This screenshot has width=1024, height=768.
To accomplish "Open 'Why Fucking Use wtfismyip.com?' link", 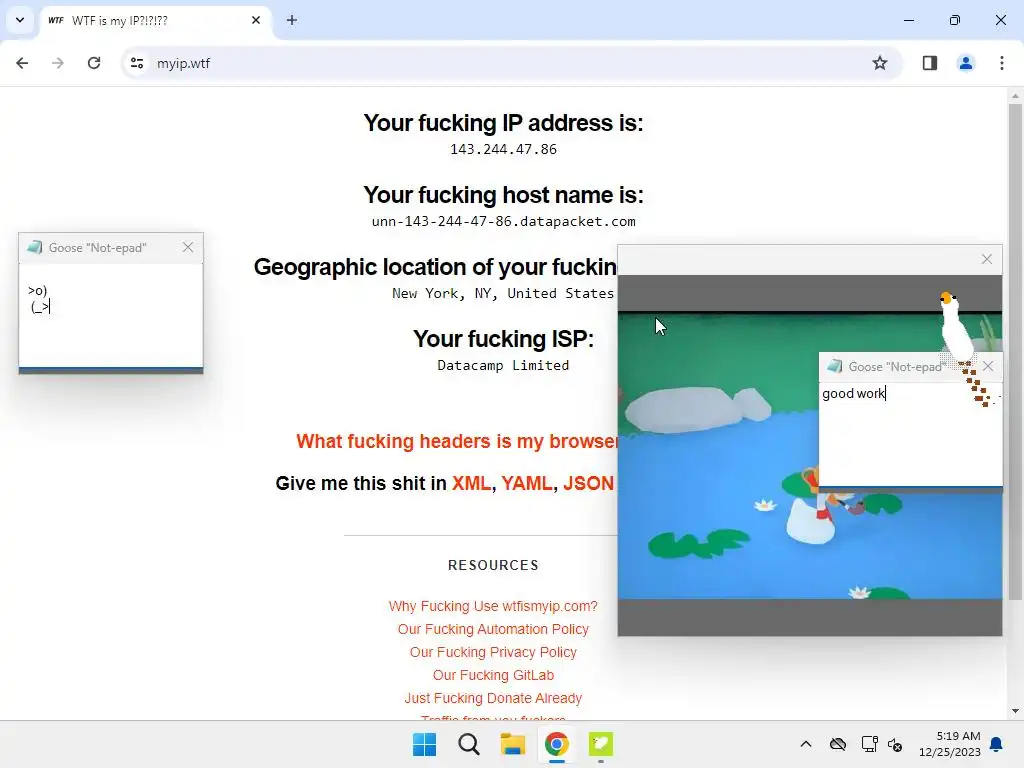I will (x=493, y=606).
